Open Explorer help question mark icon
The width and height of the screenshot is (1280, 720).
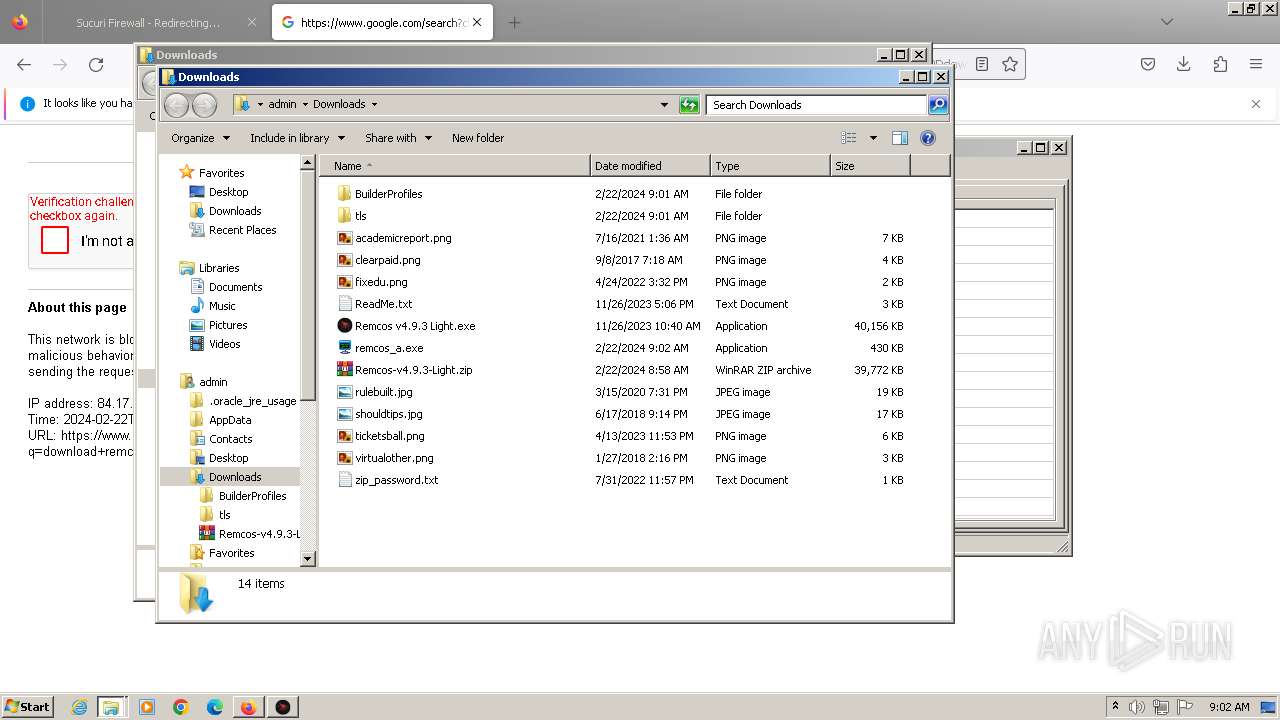click(x=928, y=138)
